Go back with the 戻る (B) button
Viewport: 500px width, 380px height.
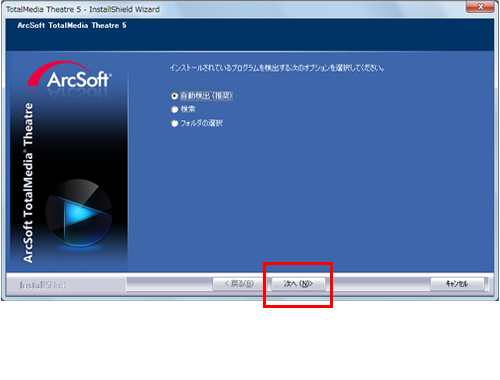(x=239, y=284)
